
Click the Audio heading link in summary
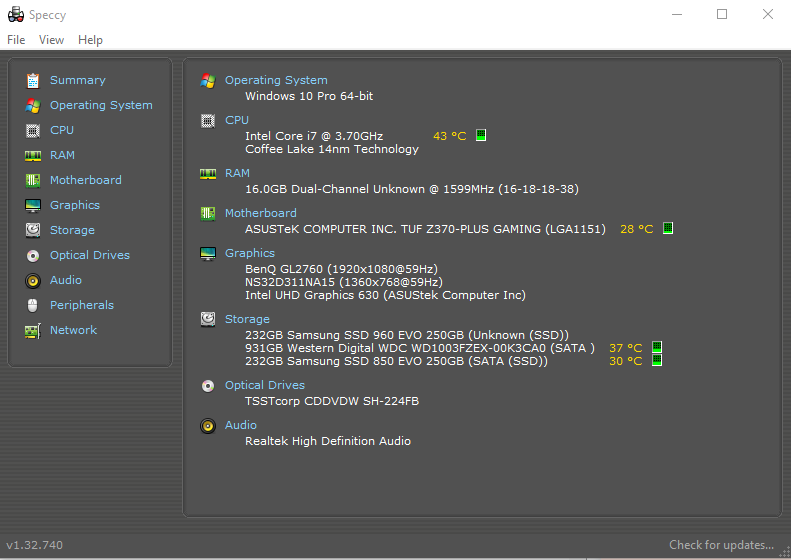click(x=241, y=425)
